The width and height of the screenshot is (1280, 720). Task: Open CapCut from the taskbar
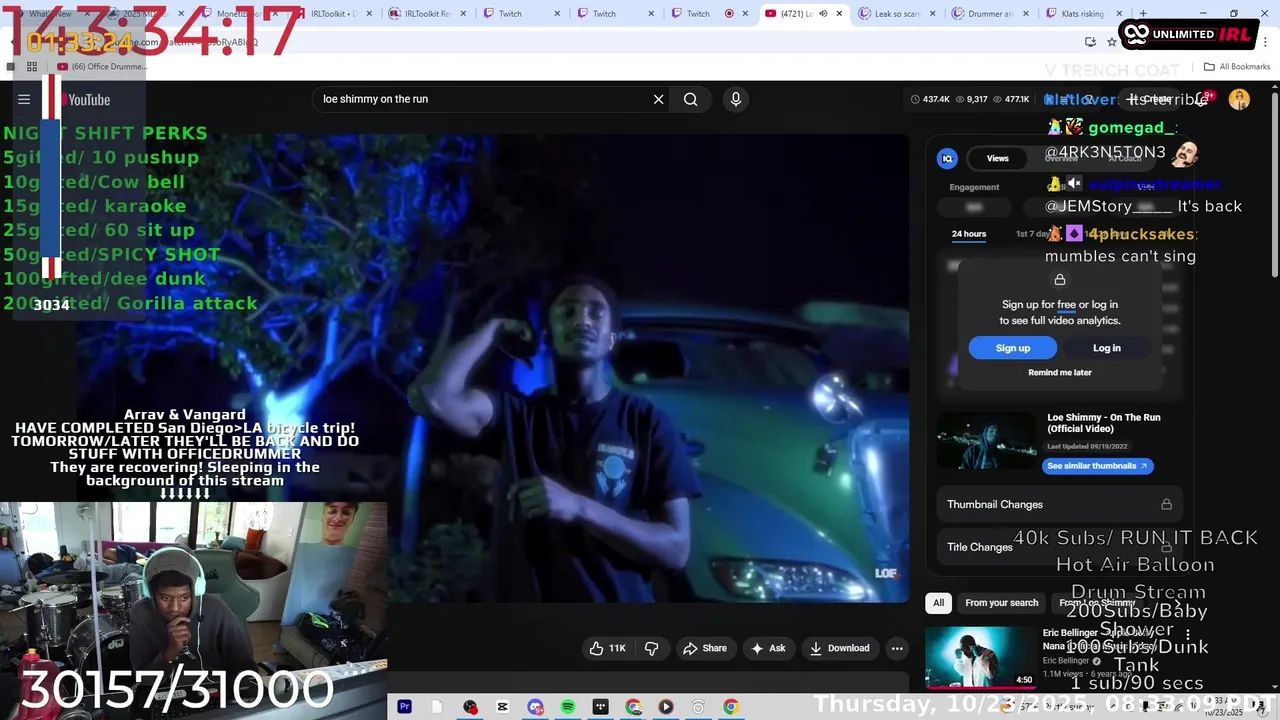[x=502, y=707]
